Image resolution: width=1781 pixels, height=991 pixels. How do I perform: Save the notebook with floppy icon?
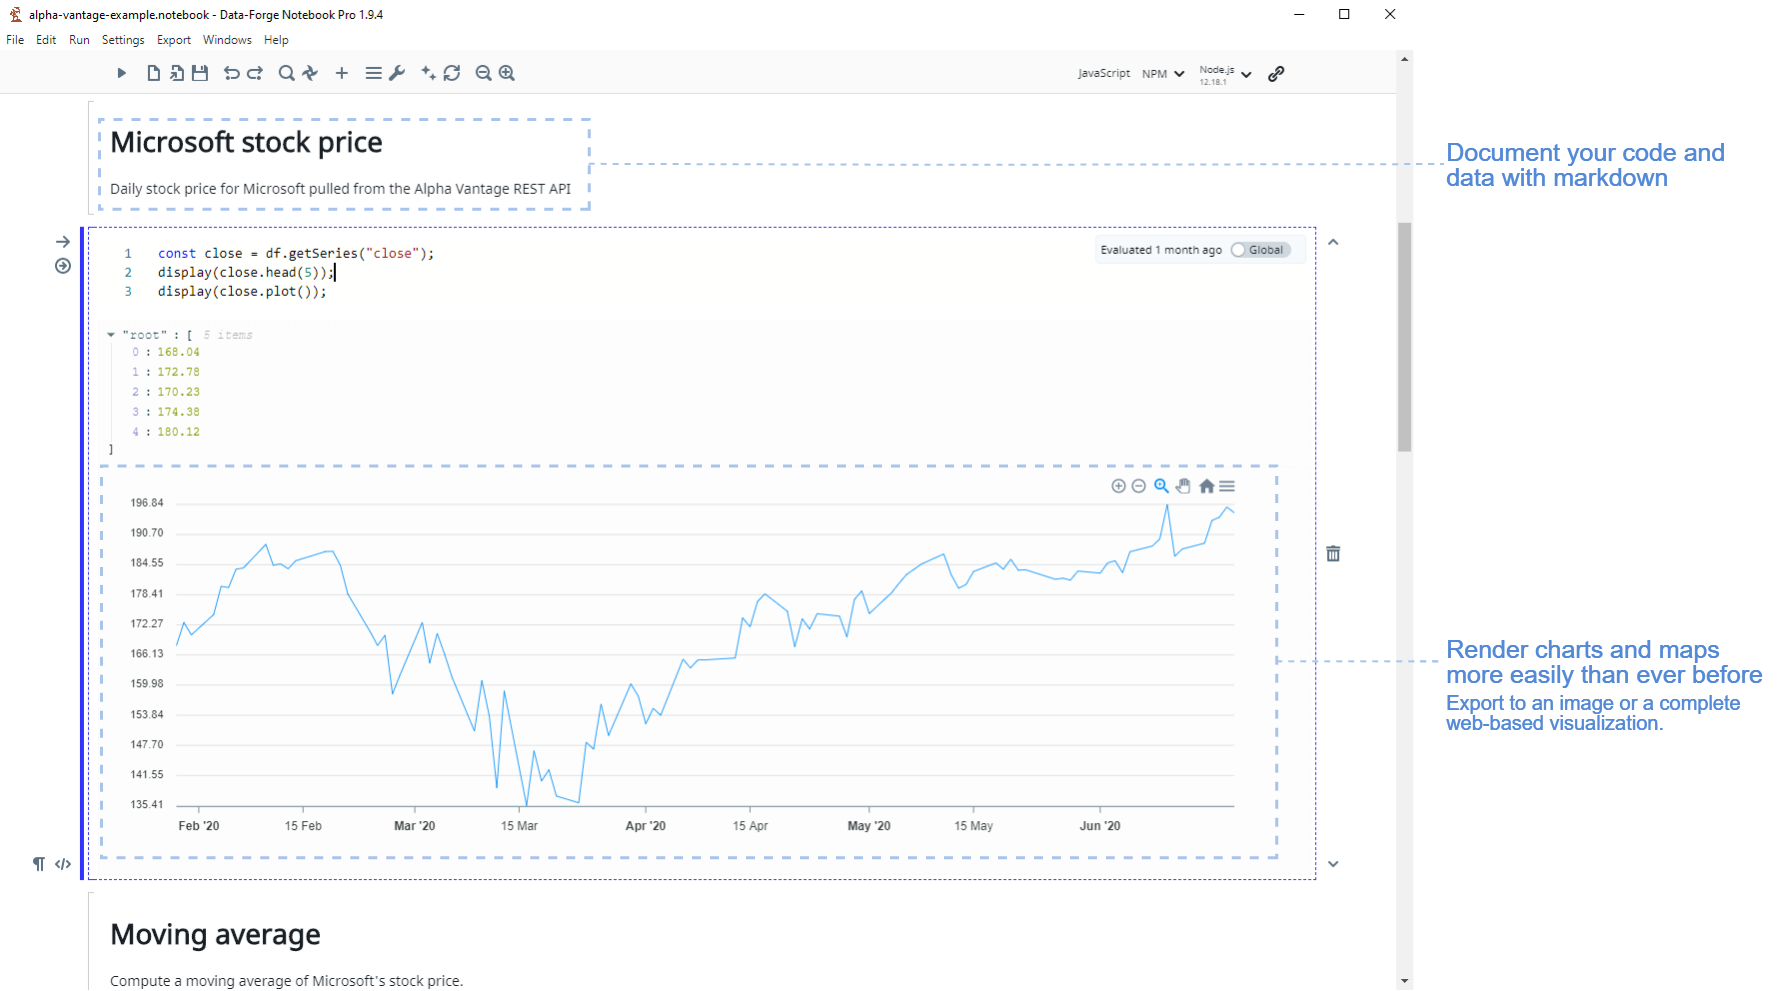[200, 73]
